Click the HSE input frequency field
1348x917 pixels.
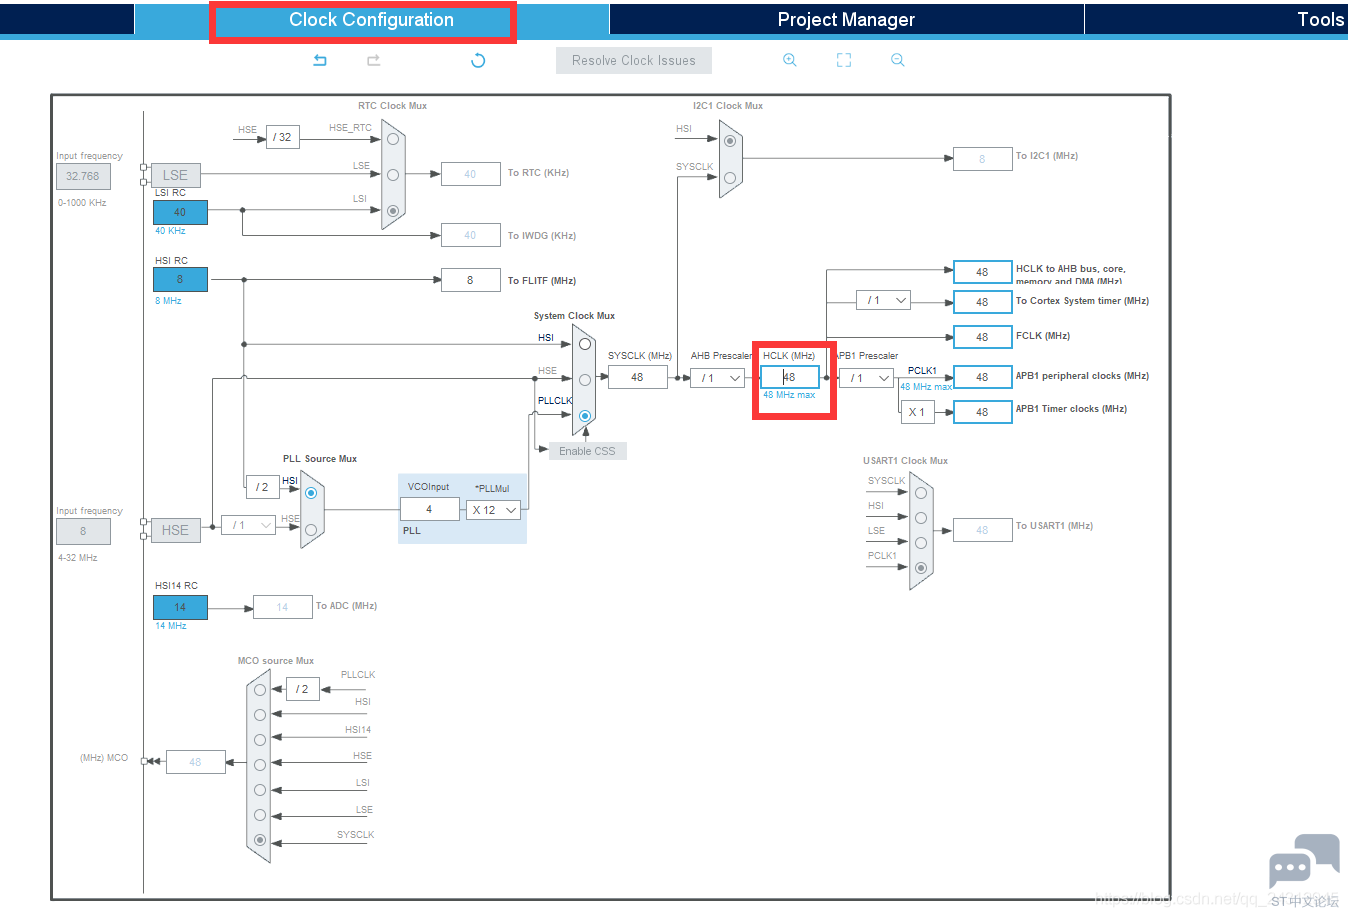tap(83, 531)
